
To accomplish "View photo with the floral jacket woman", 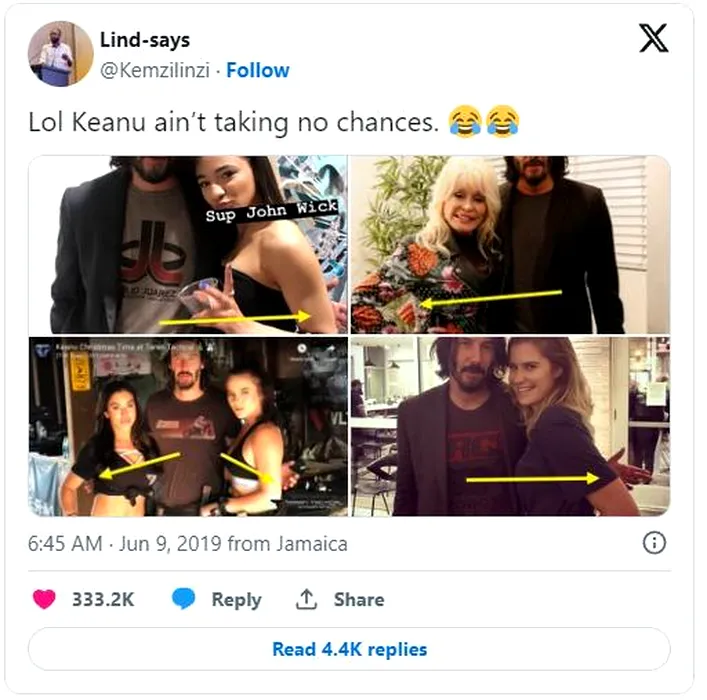I will [x=510, y=245].
